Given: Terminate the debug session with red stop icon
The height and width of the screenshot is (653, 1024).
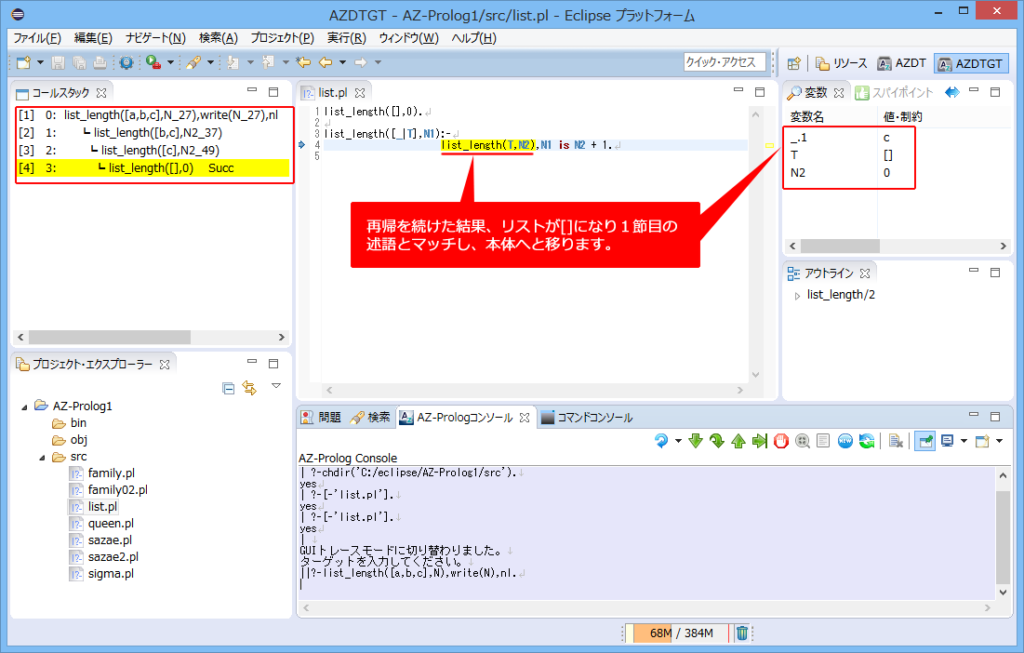Looking at the screenshot, I should point(780,441).
